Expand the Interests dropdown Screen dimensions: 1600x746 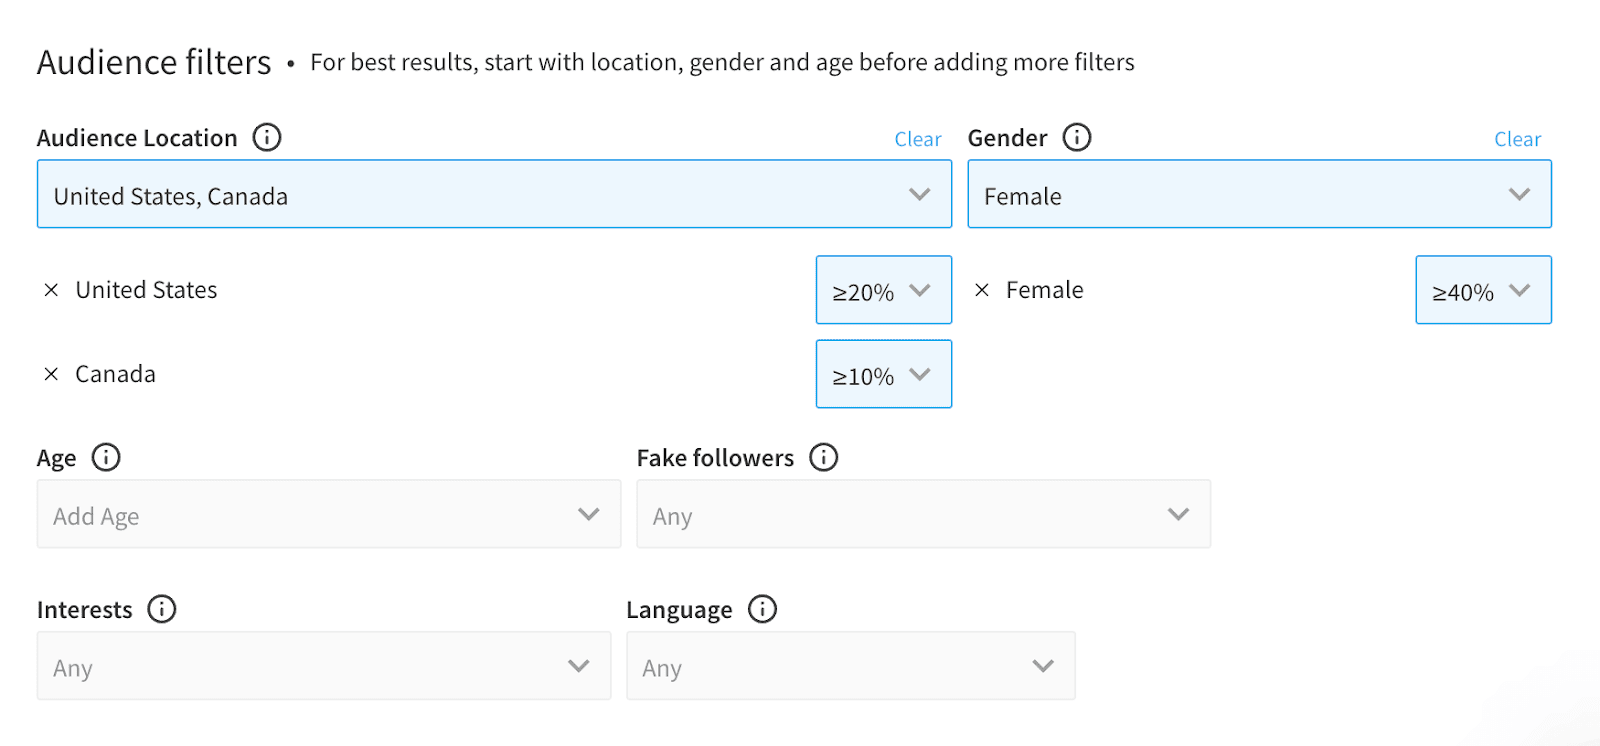pos(323,666)
